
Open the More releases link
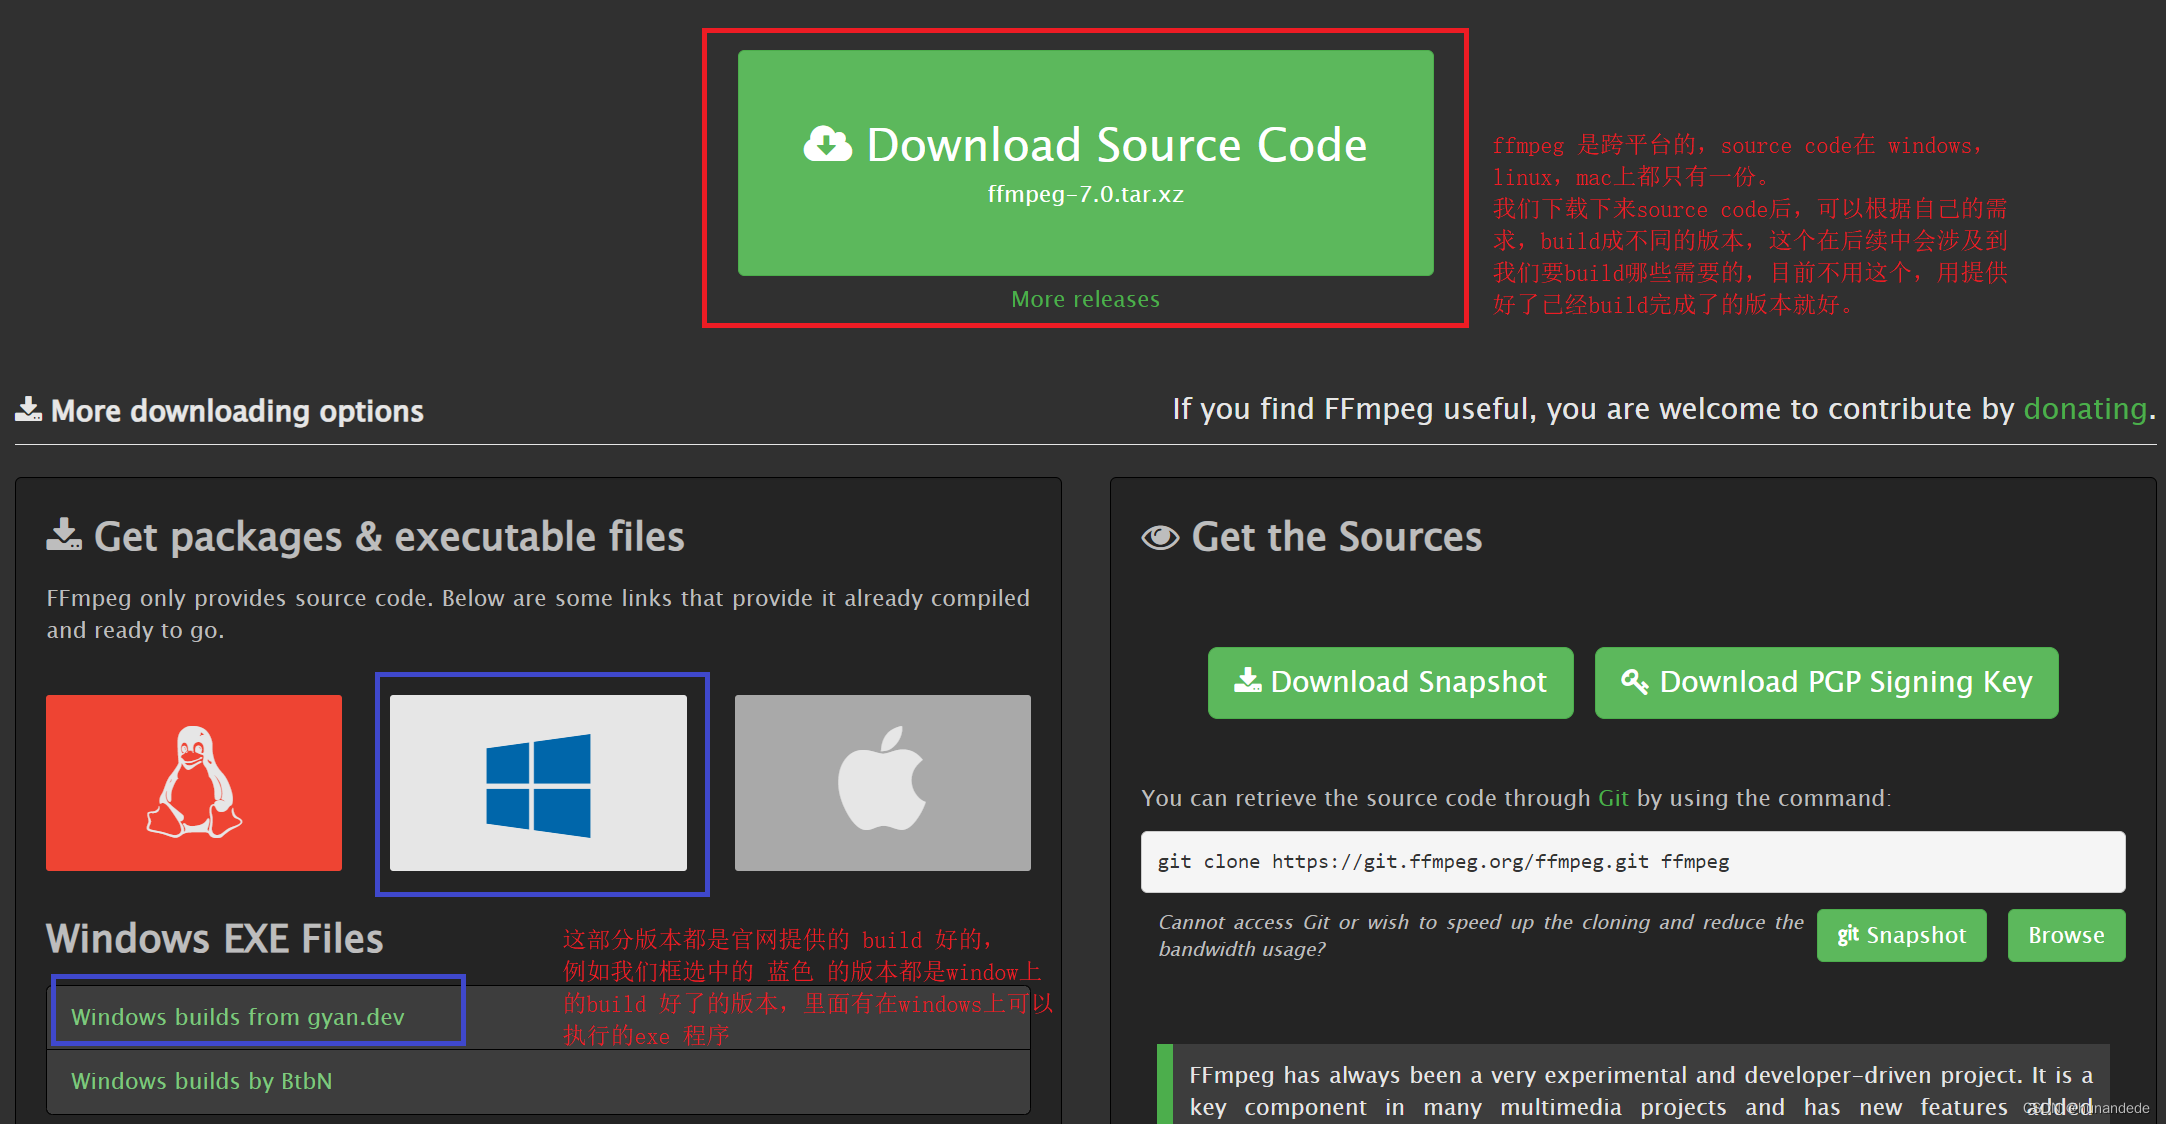tap(1085, 299)
